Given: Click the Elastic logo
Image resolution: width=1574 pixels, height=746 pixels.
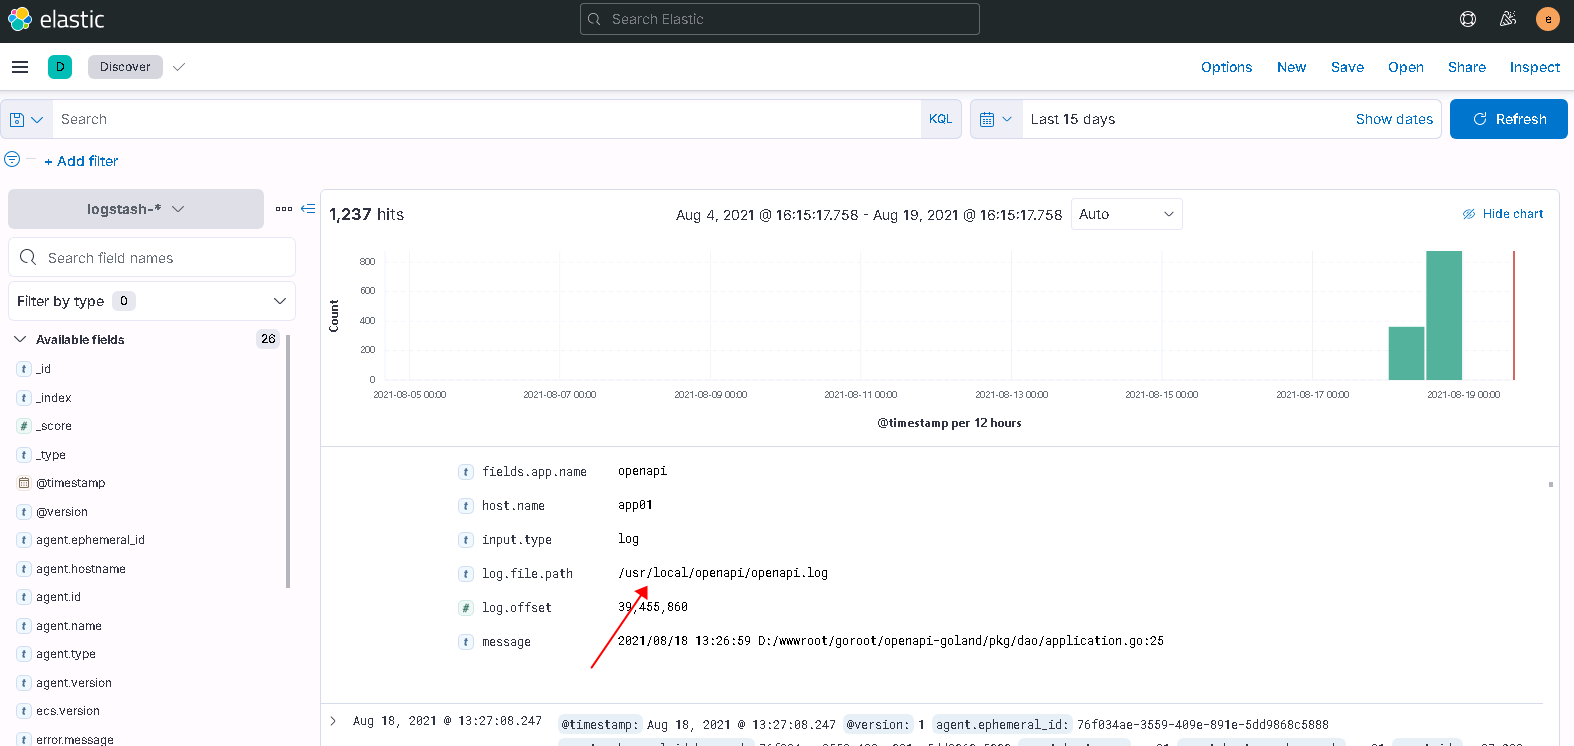Looking at the screenshot, I should 56,19.
